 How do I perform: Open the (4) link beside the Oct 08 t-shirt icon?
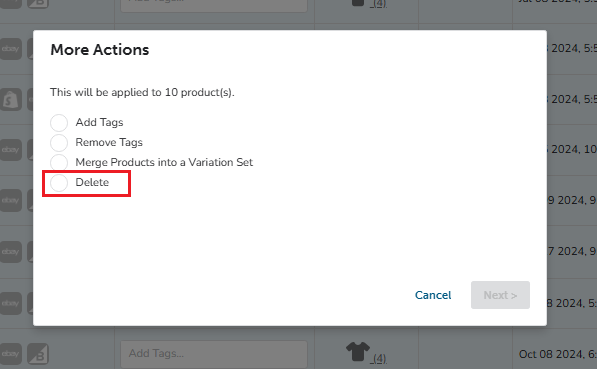pyautogui.click(x=379, y=358)
